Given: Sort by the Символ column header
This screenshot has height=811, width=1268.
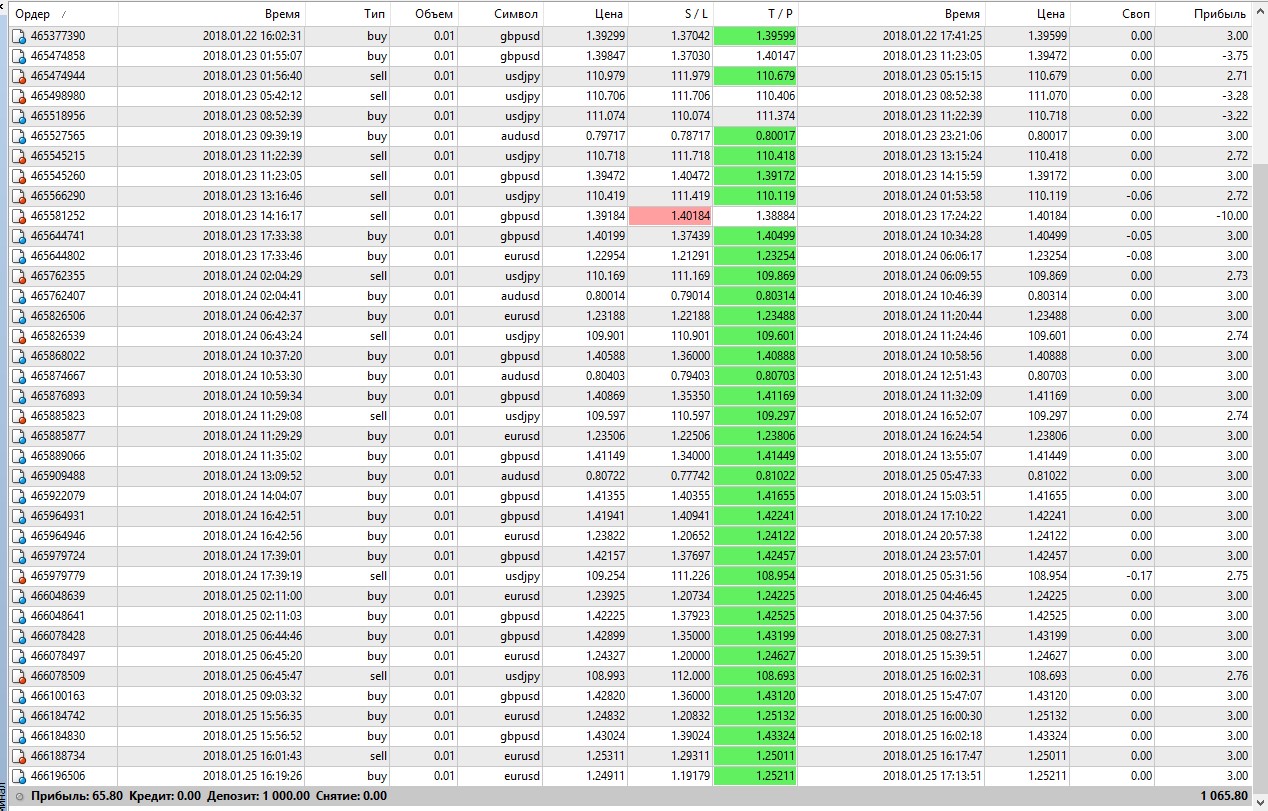Looking at the screenshot, I should point(499,14).
